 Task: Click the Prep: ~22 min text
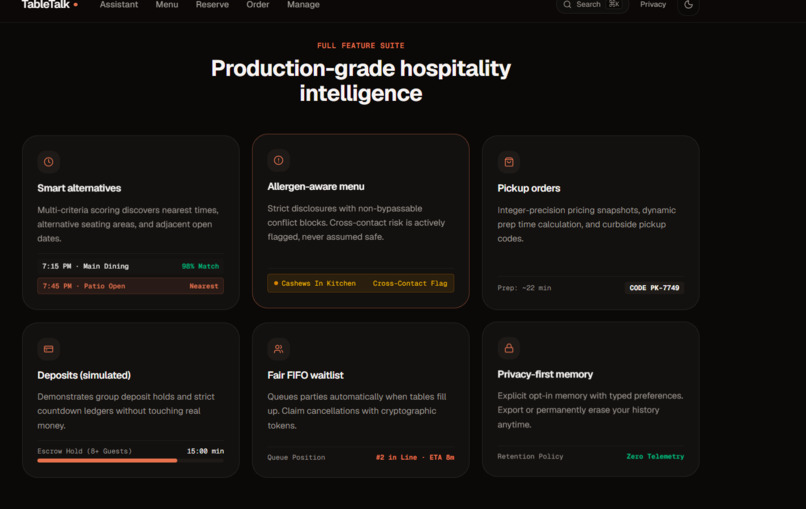[524, 288]
